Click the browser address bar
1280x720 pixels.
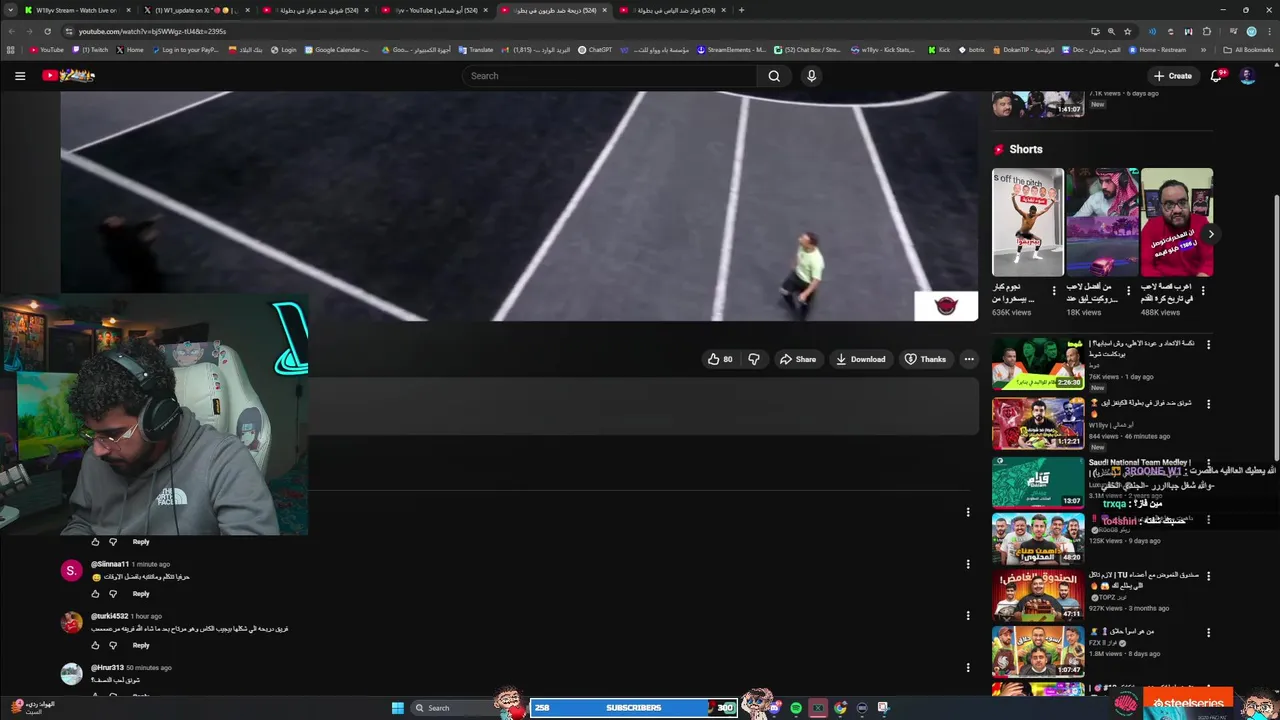pyautogui.click(x=580, y=31)
